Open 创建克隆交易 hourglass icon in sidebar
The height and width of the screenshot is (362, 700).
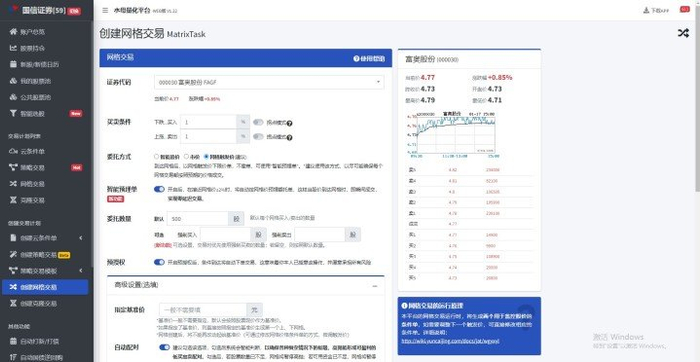[13, 303]
